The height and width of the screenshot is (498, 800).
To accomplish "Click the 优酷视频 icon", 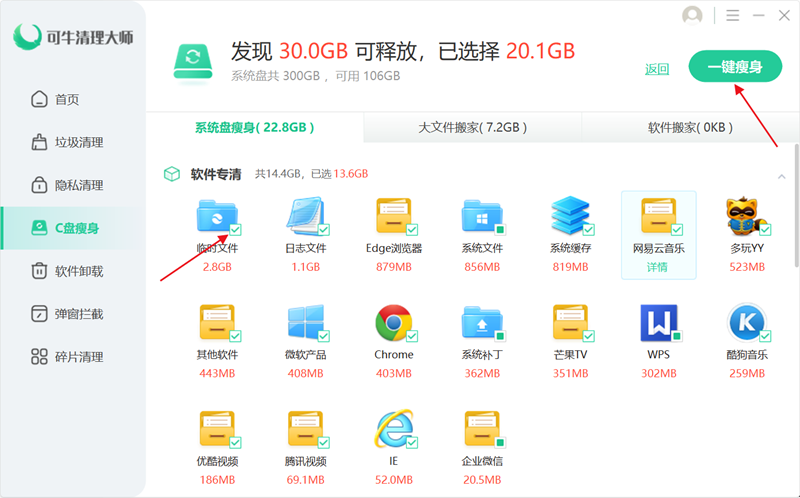I will click(217, 429).
